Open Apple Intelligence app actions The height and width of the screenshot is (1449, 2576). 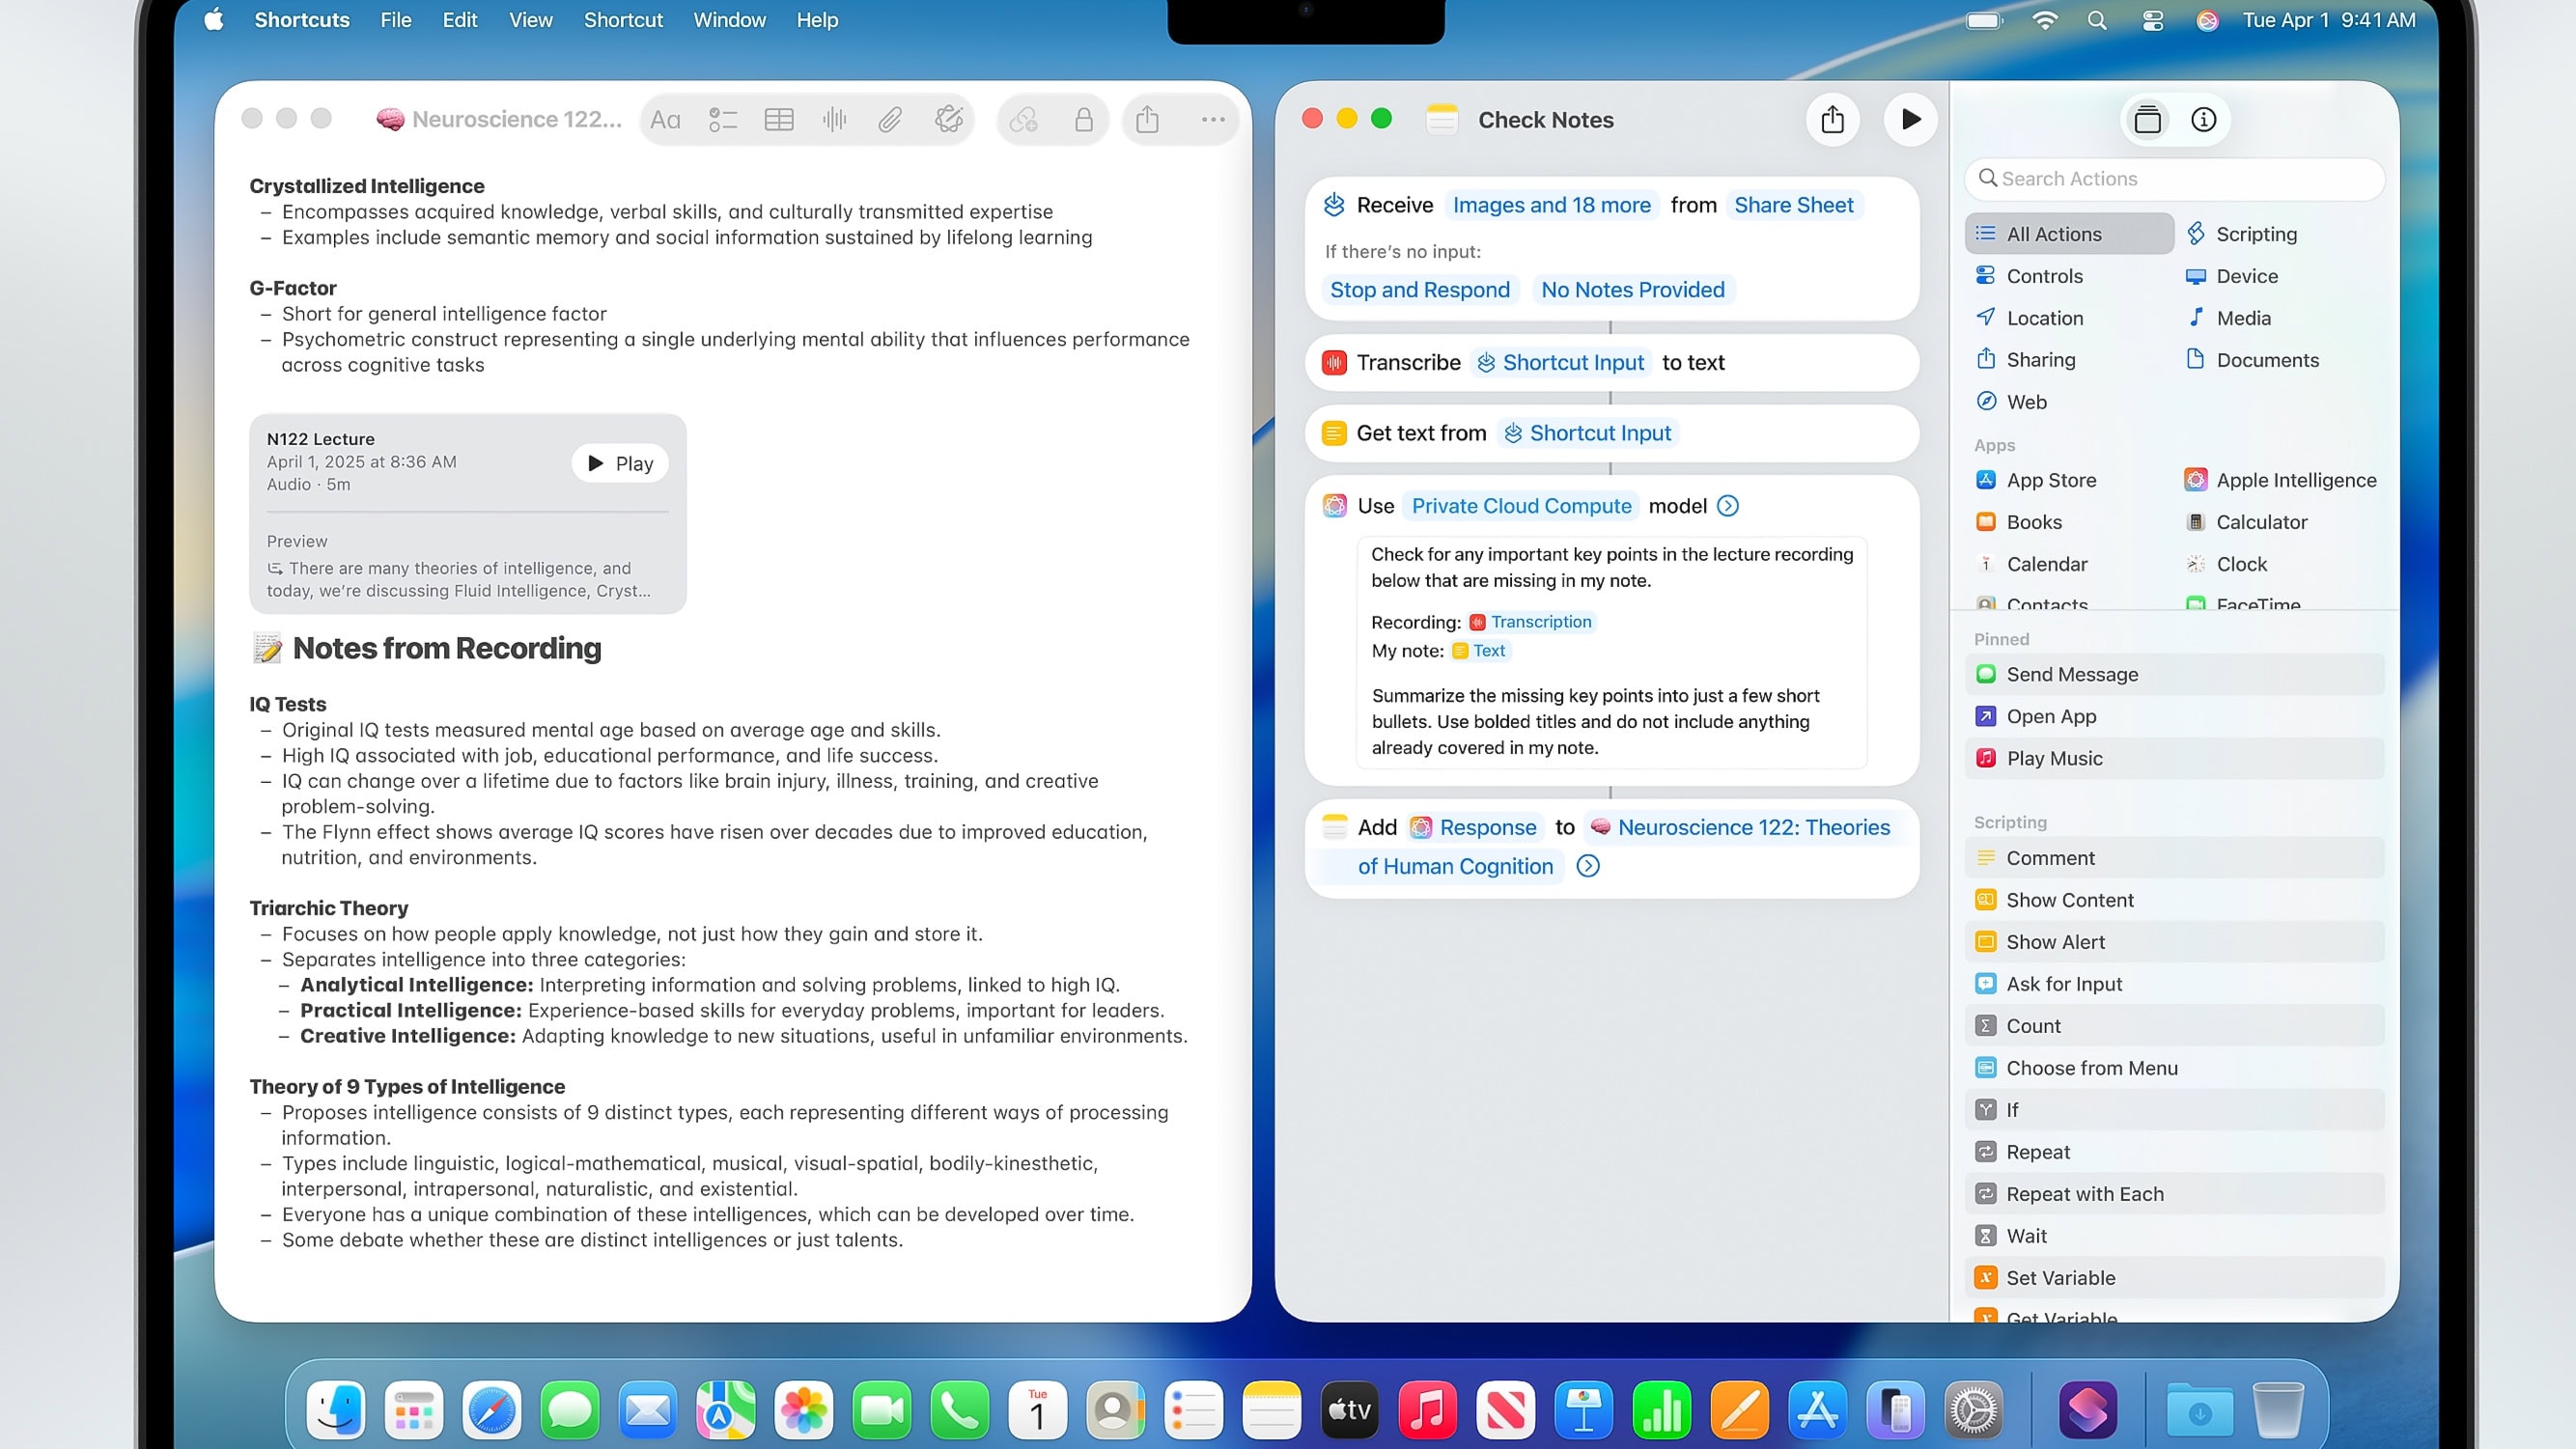click(2279, 480)
